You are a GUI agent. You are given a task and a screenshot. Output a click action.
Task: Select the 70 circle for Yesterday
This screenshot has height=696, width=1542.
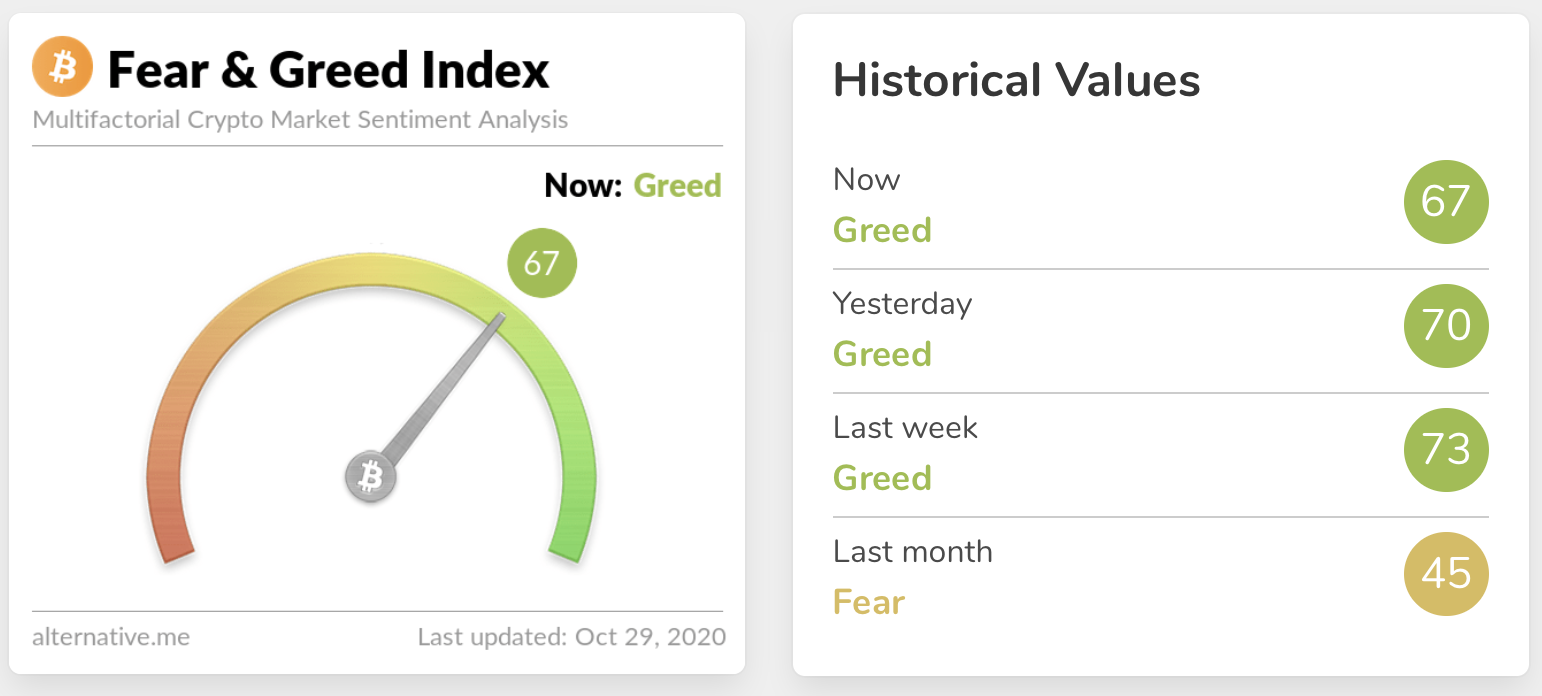point(1446,326)
